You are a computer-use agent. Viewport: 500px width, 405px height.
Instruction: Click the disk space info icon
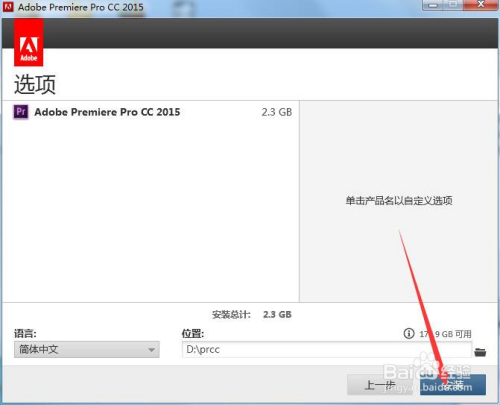tap(409, 333)
